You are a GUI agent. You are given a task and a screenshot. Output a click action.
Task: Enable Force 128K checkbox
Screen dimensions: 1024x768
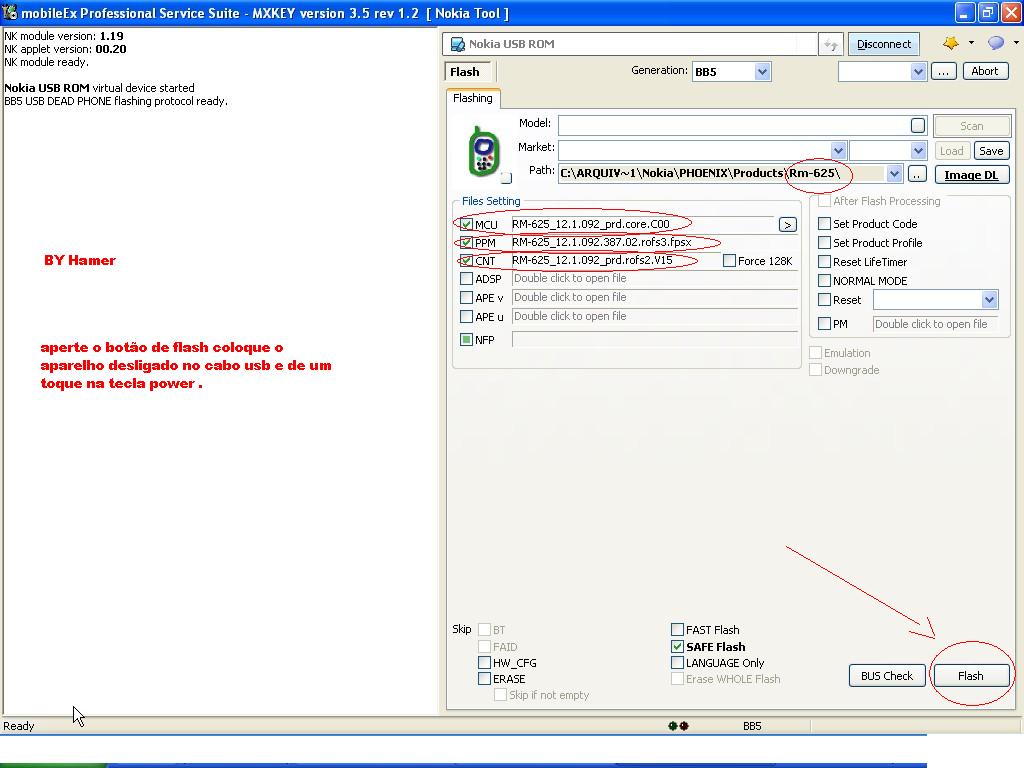click(729, 261)
